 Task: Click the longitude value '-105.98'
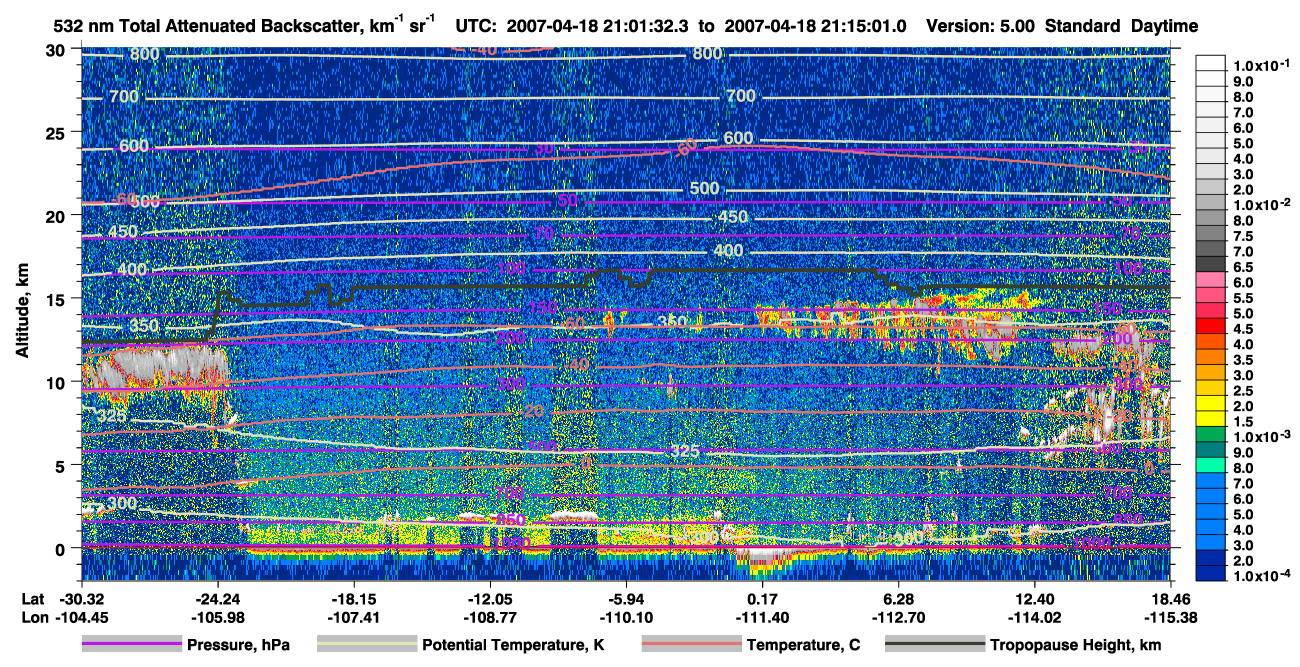(217, 617)
